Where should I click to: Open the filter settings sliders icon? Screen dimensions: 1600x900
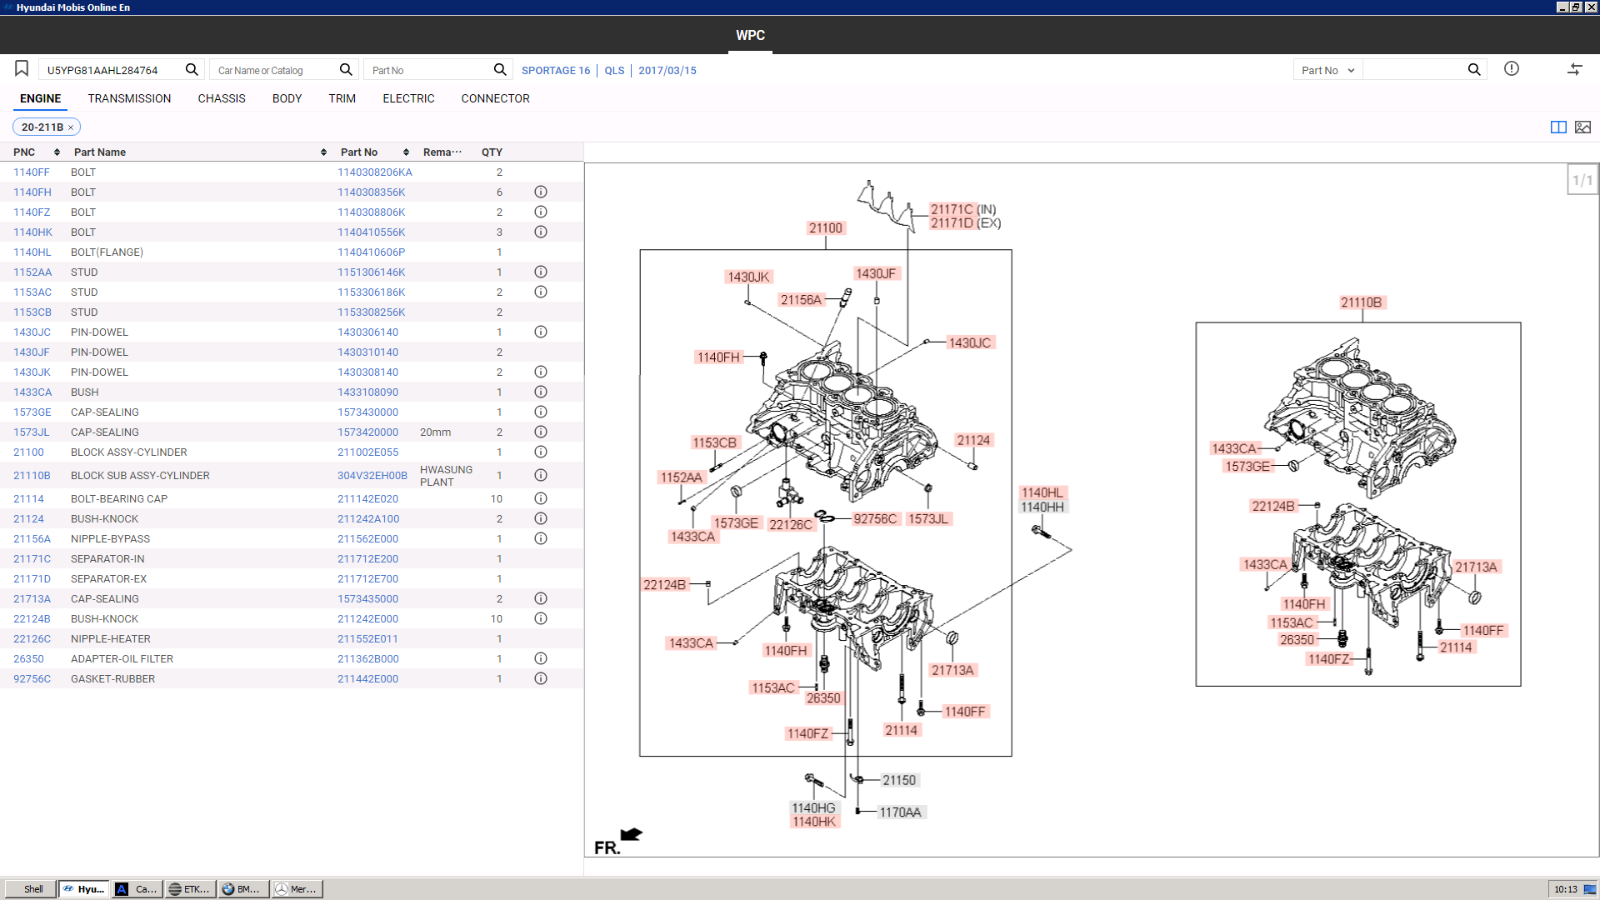tap(1575, 69)
